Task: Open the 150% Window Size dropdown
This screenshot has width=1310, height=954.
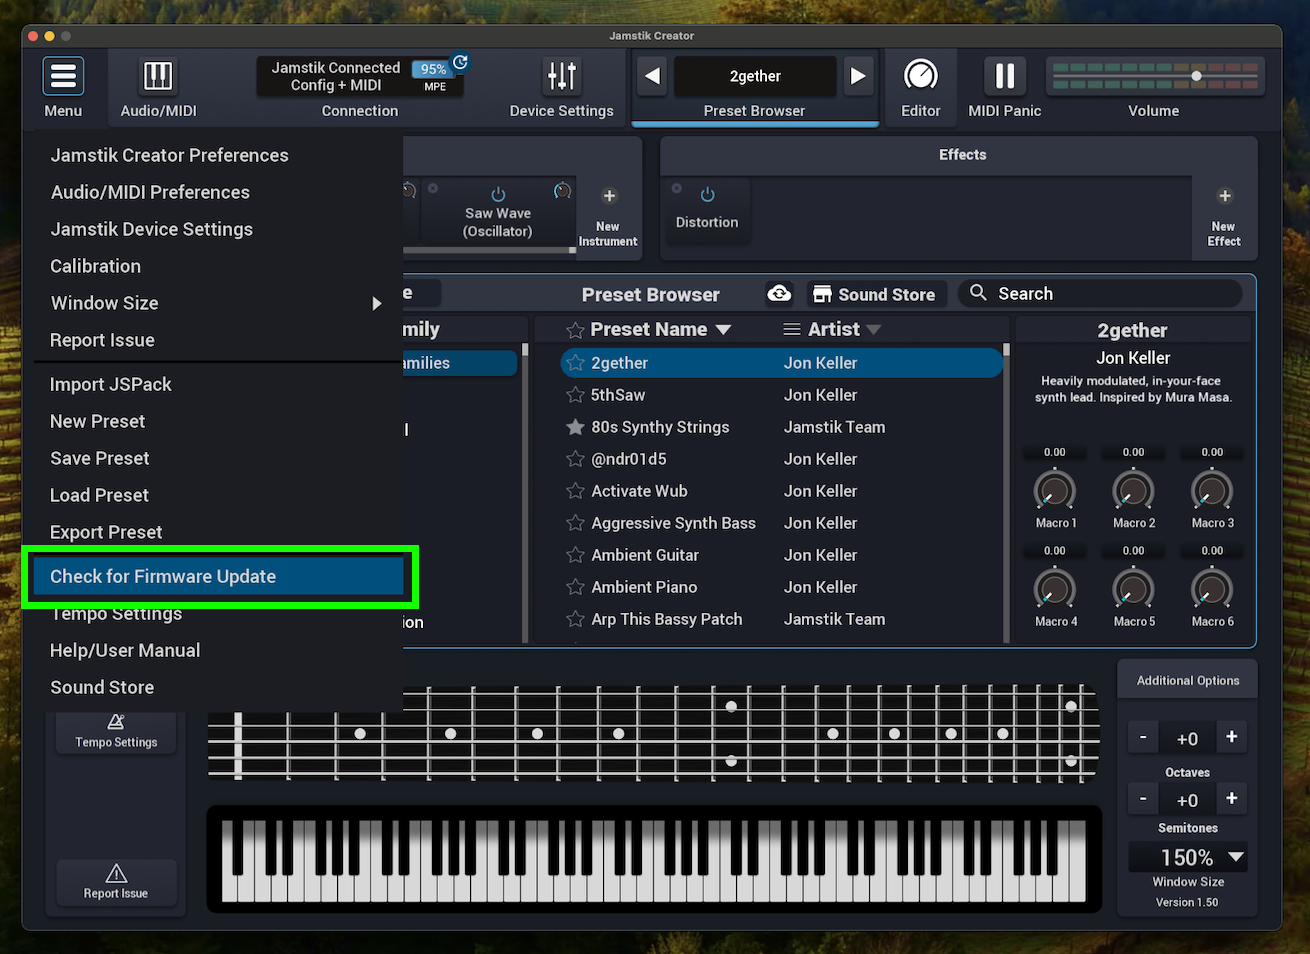Action: pyautogui.click(x=1188, y=857)
